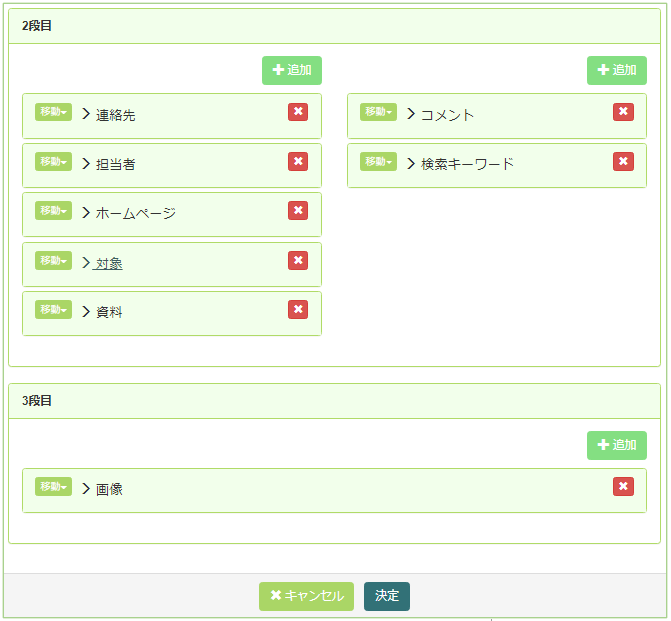Remove the 担当者 item using red X

(x=297, y=161)
